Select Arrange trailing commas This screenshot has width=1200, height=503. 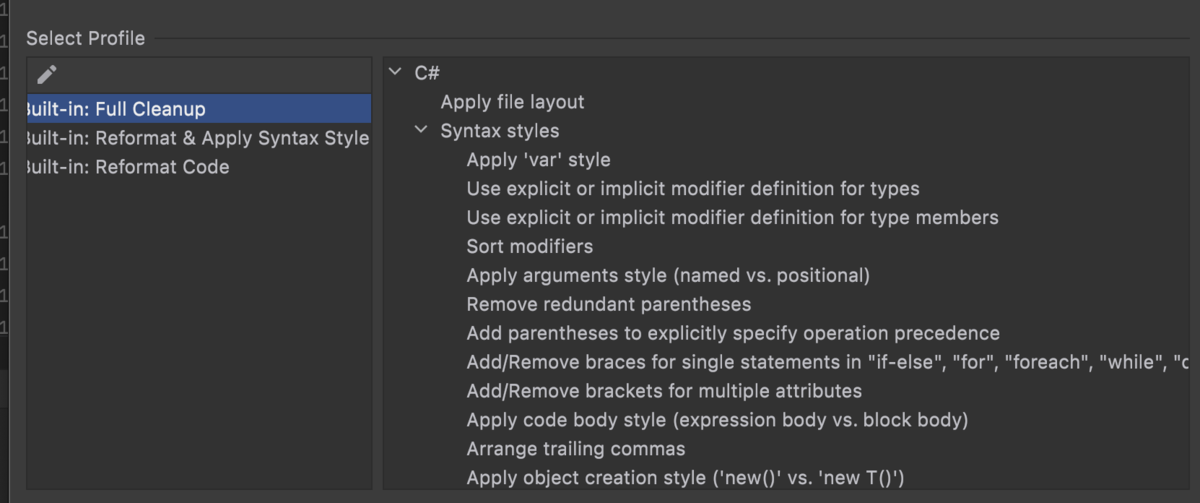575,449
